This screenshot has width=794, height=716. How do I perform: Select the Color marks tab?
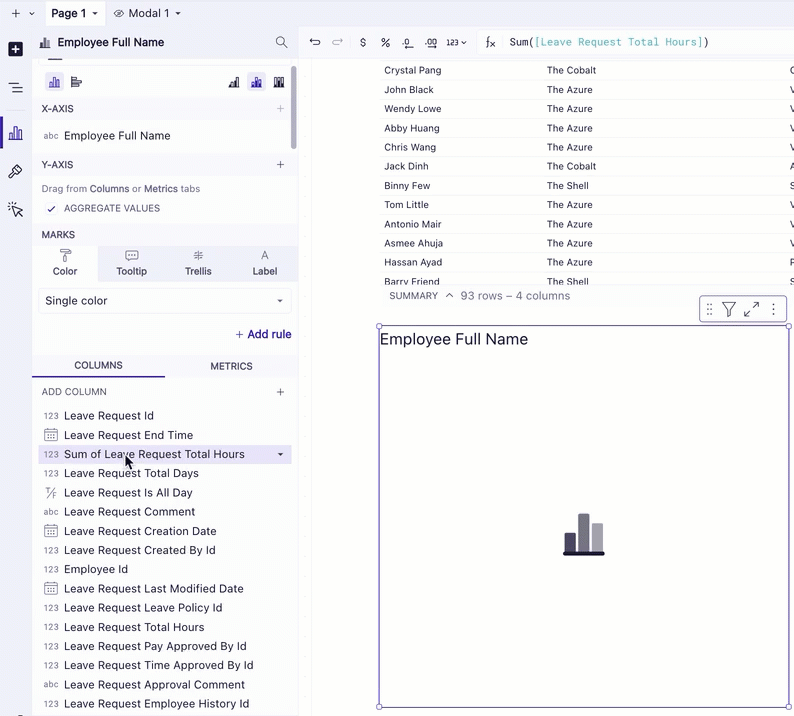[65, 263]
